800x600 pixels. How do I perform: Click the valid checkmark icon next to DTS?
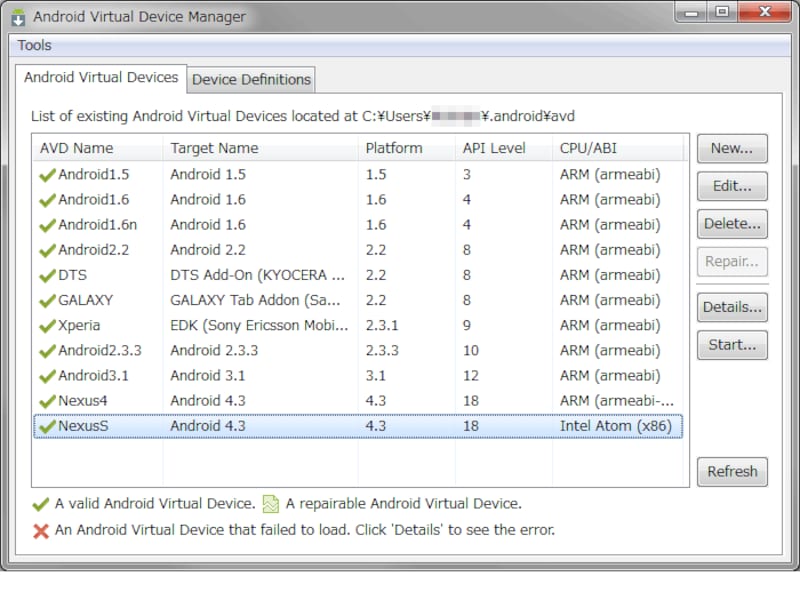(x=47, y=276)
